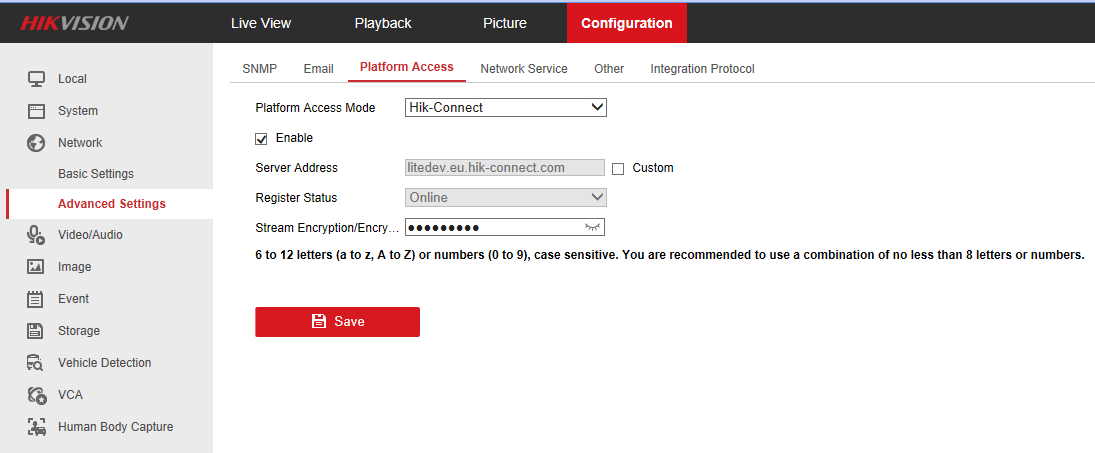Viewport: 1095px width, 453px height.
Task: Switch to the Playback tab
Action: pos(383,23)
